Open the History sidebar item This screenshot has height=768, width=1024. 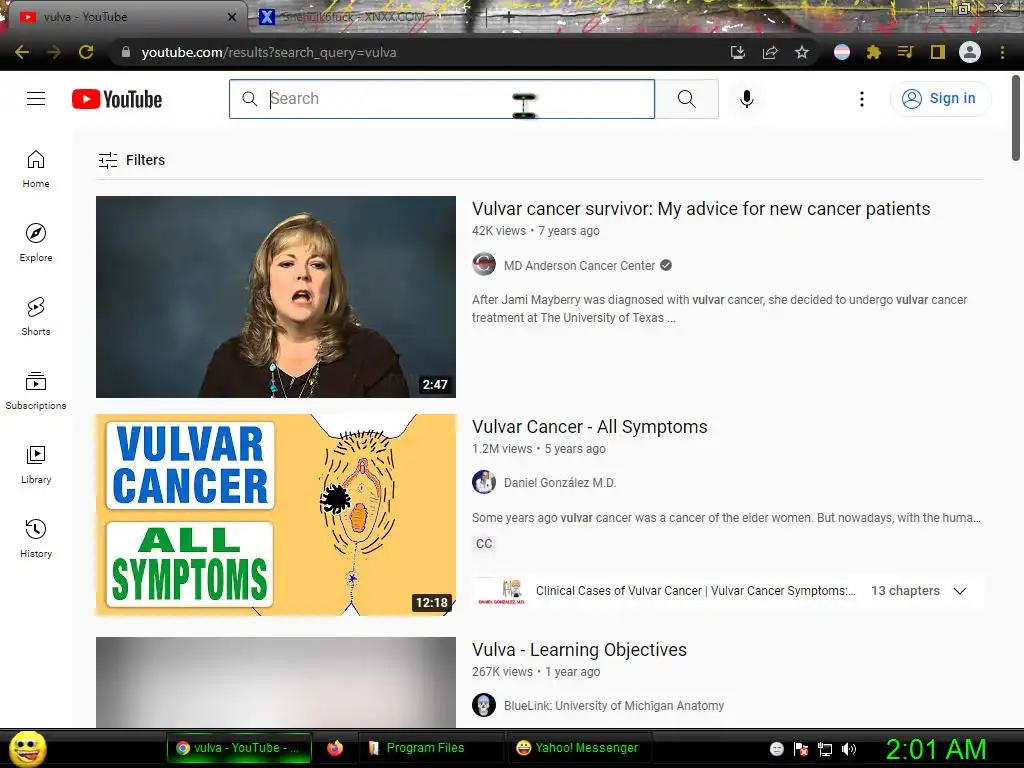[36, 538]
